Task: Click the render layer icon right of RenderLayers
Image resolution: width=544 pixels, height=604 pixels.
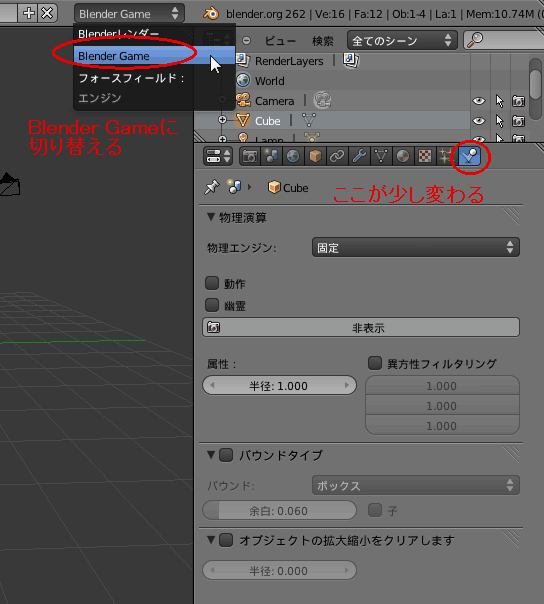Action: [351, 60]
